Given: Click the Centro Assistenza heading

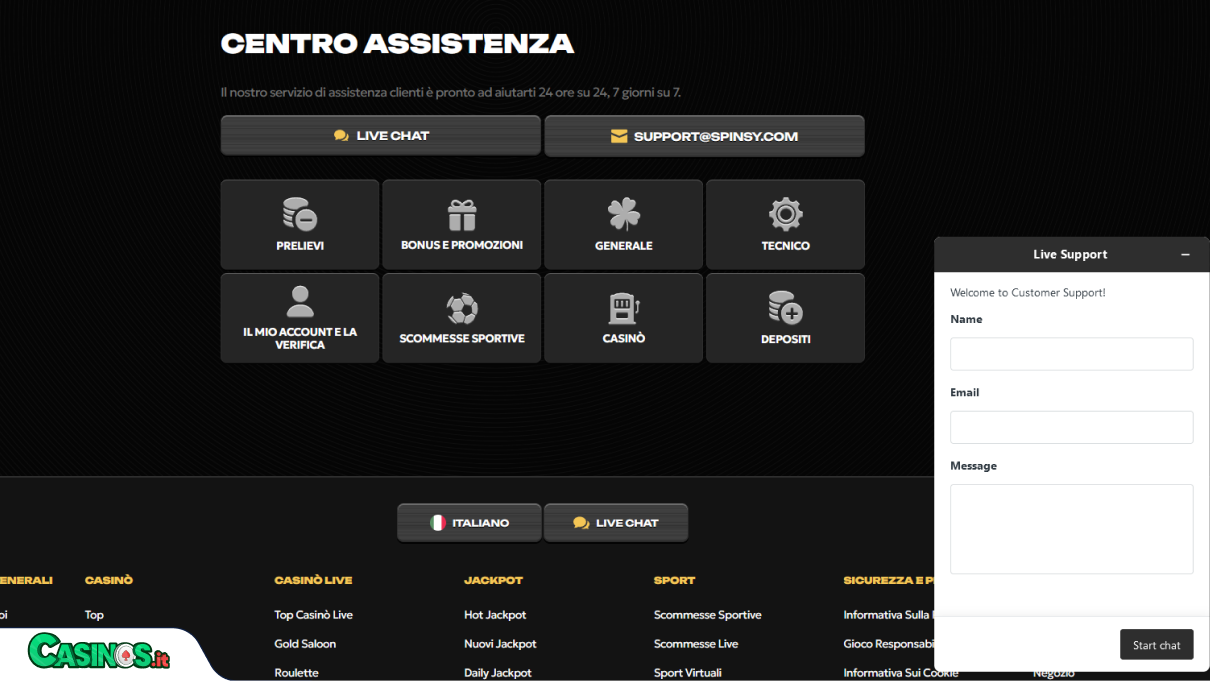Looking at the screenshot, I should (x=397, y=44).
